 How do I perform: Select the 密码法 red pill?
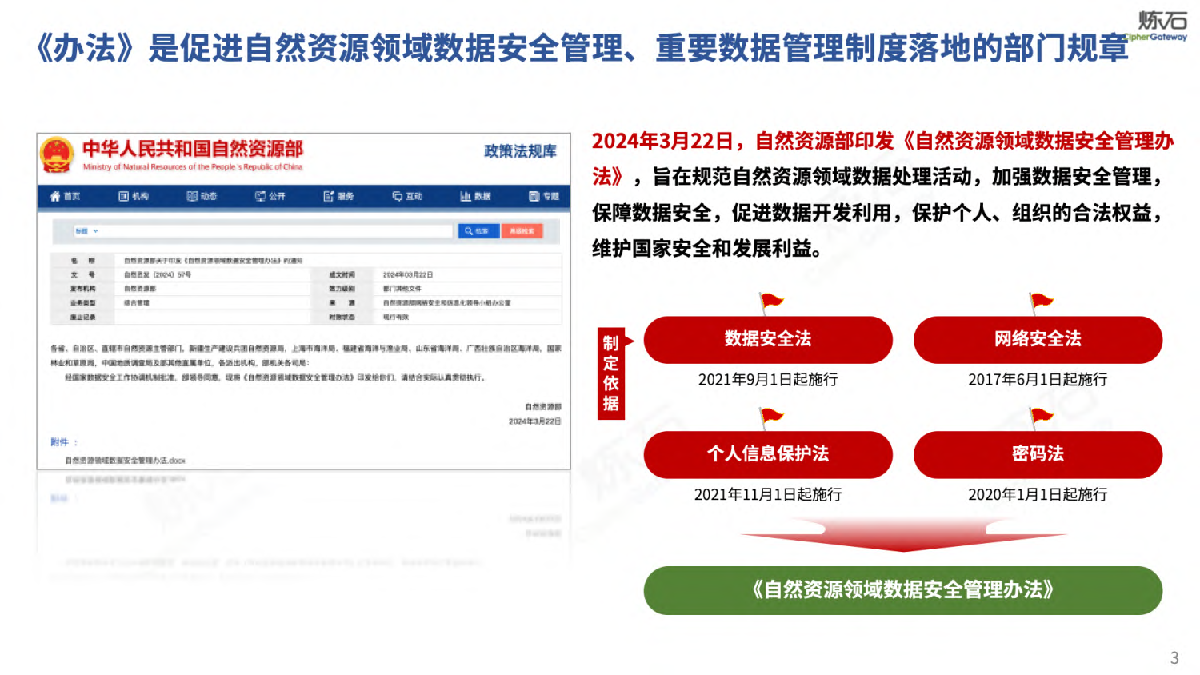pos(1038,454)
